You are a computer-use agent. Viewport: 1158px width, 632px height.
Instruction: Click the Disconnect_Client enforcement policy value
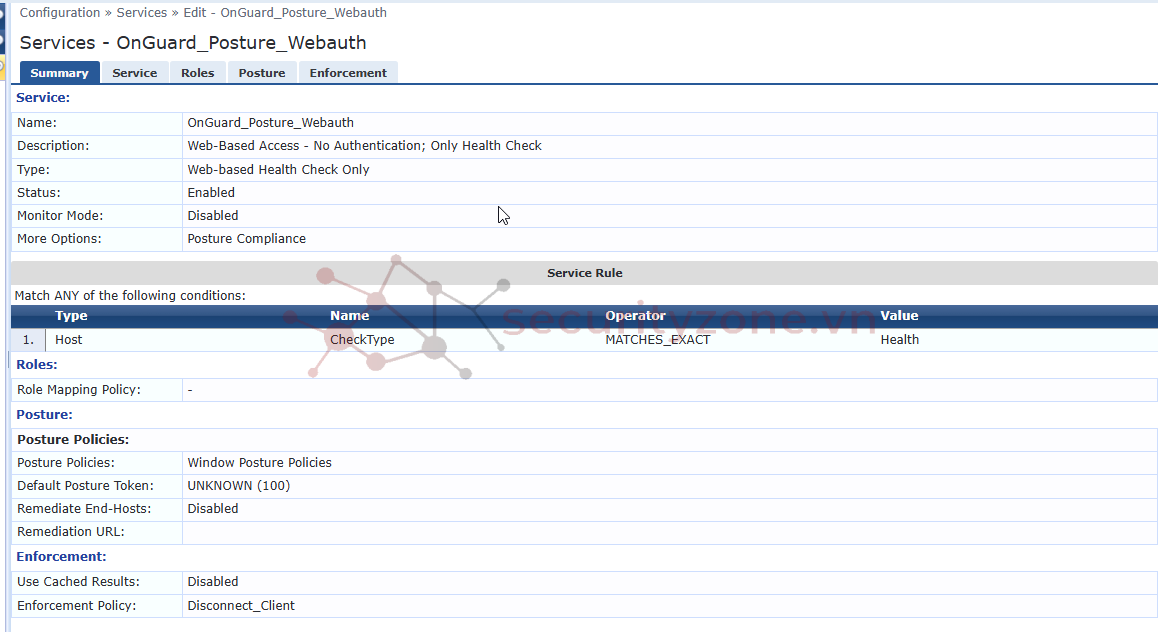click(241, 605)
